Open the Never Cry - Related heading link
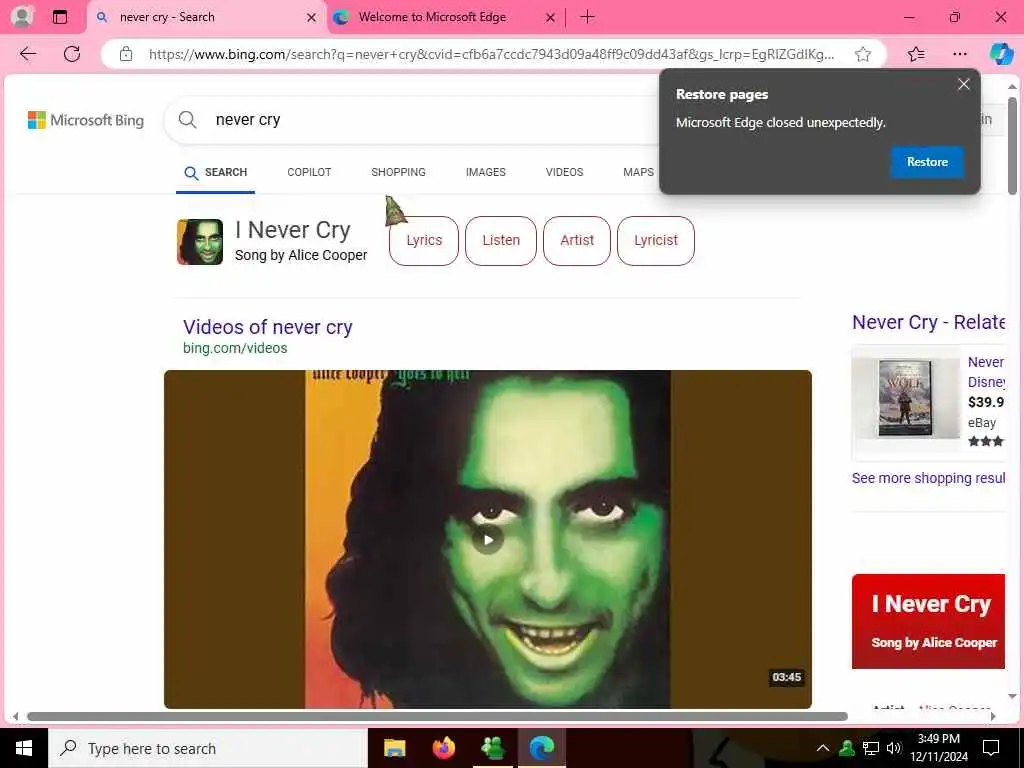The width and height of the screenshot is (1024, 768). 928,322
